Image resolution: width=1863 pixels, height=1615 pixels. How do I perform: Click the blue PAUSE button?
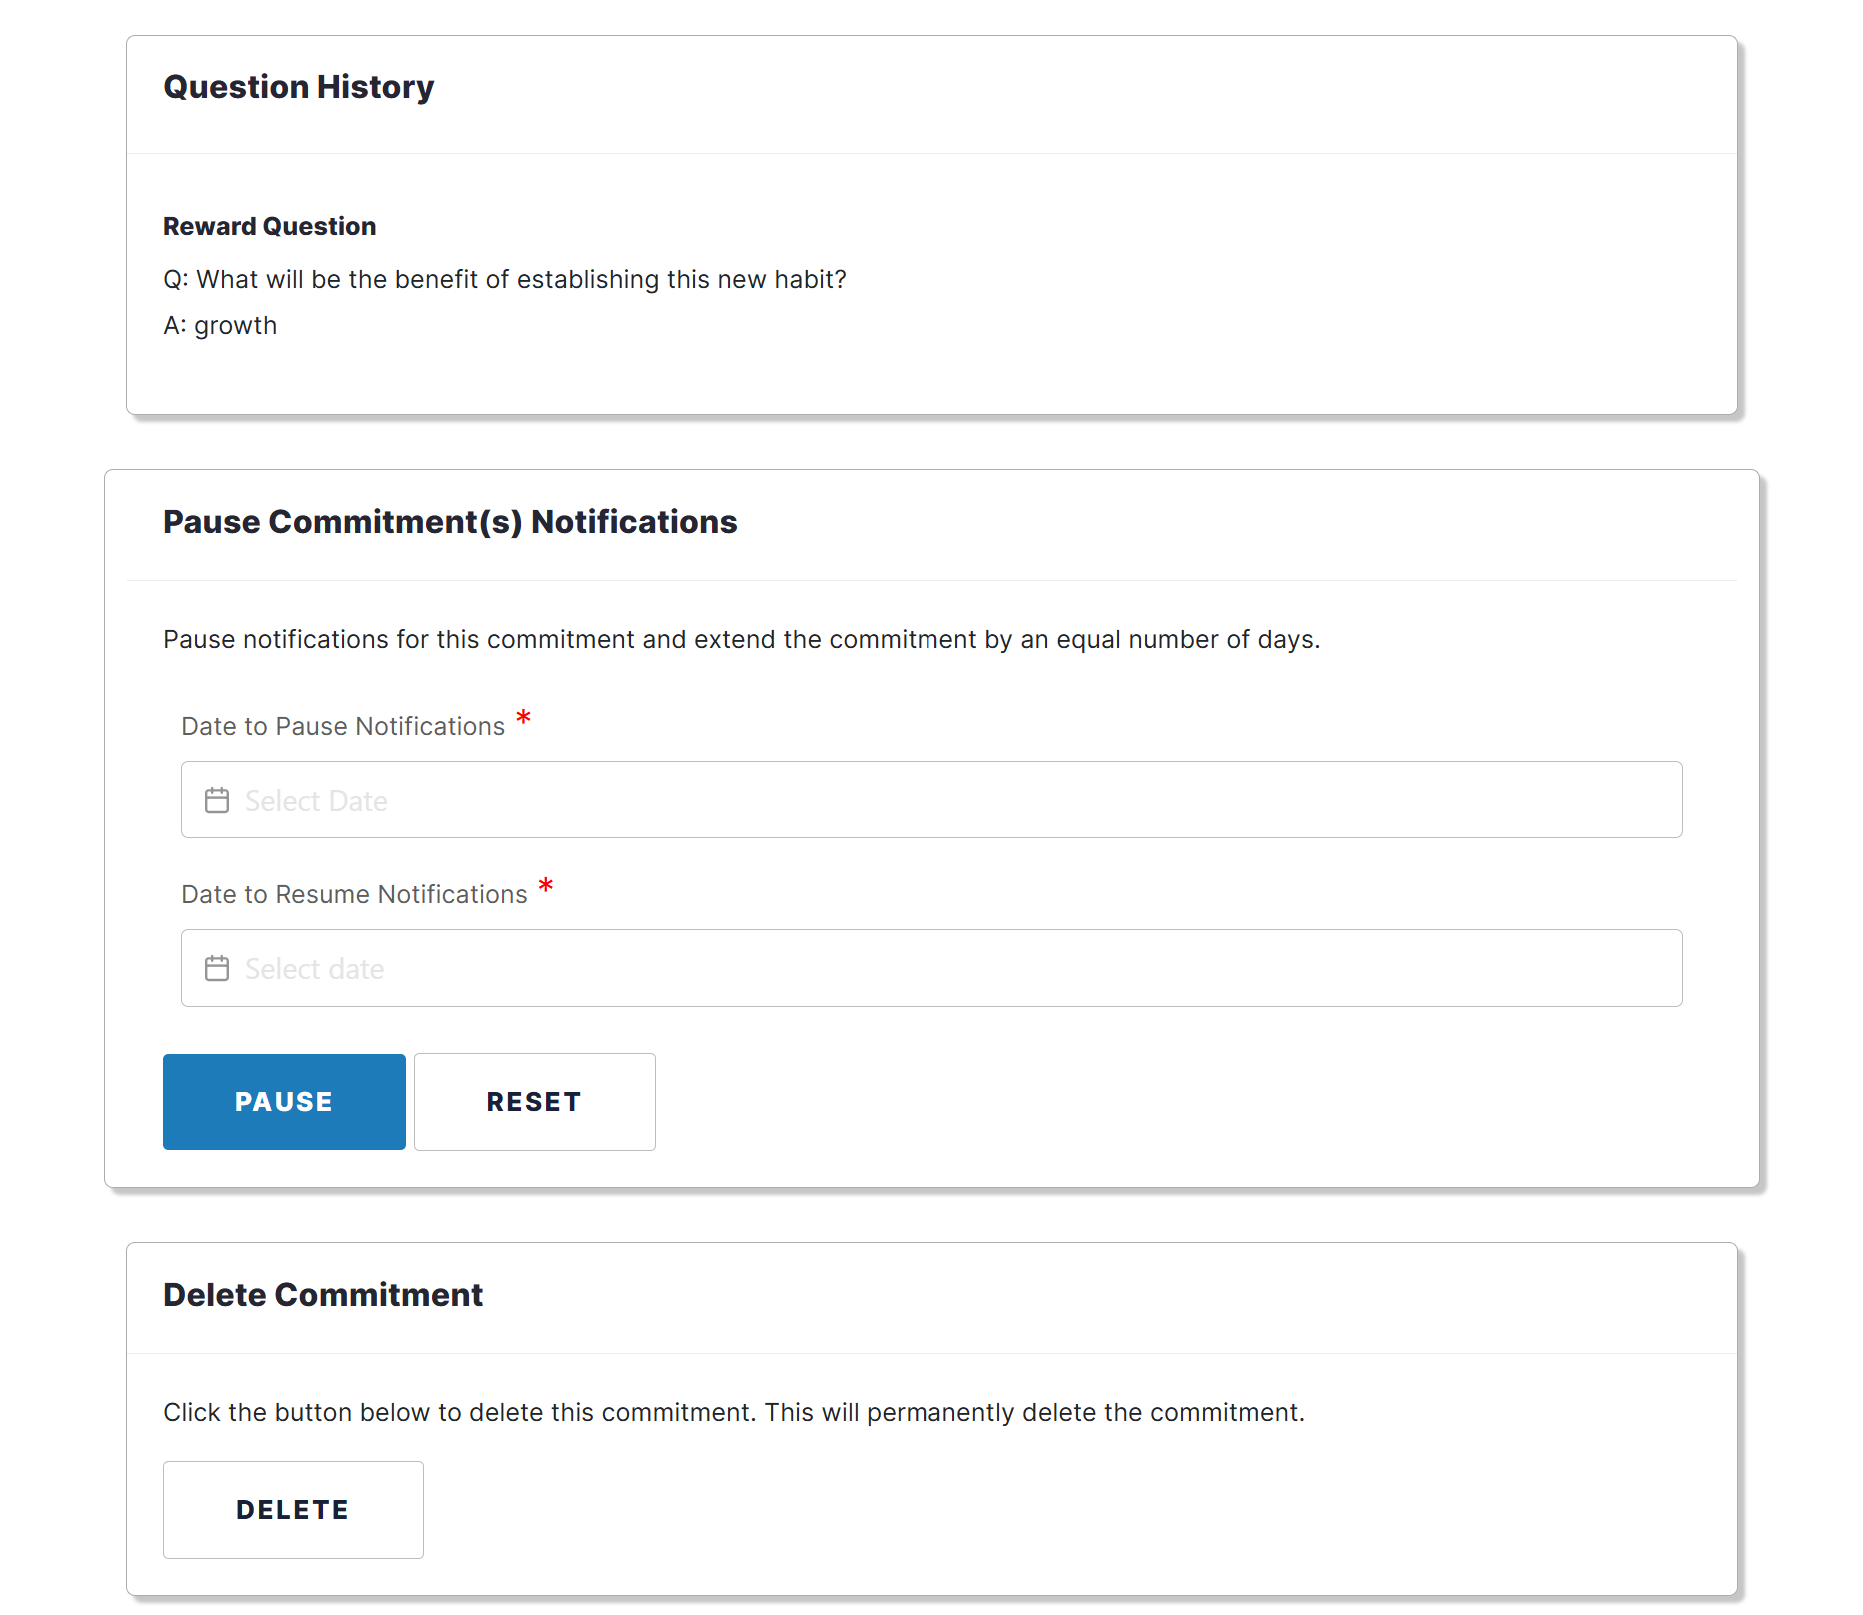[x=284, y=1102]
